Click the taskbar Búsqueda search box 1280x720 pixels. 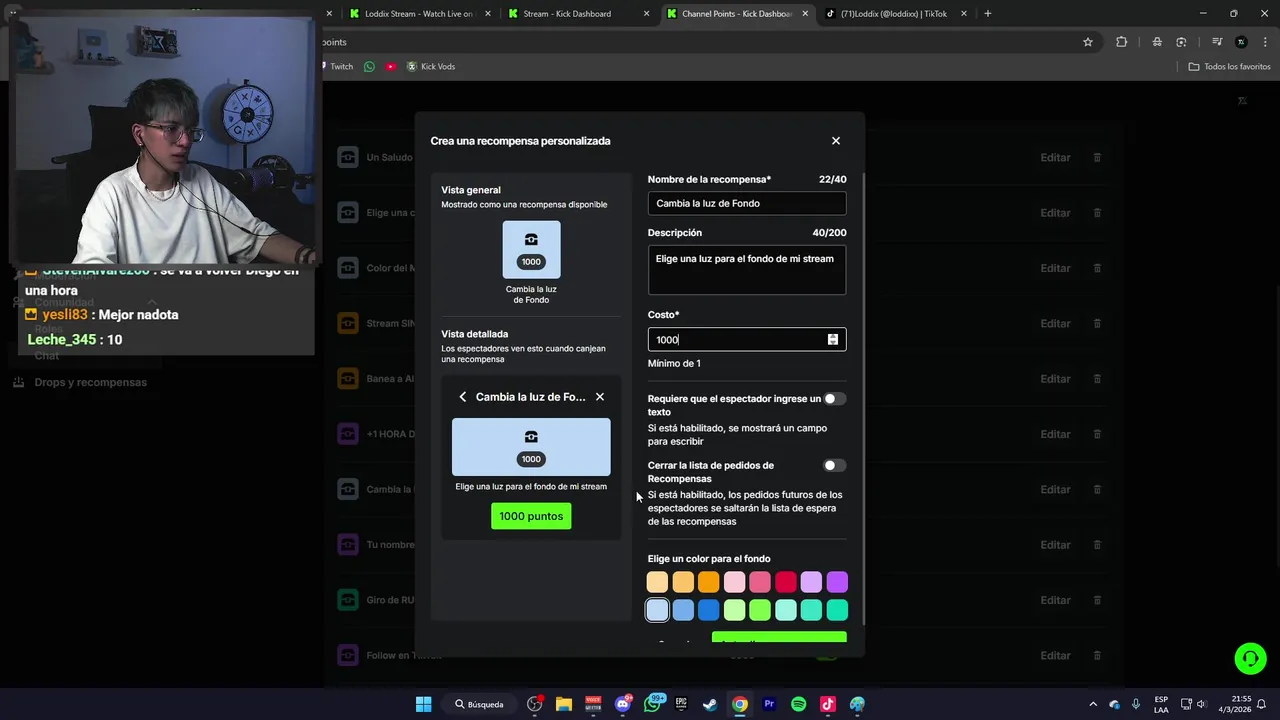pos(480,704)
